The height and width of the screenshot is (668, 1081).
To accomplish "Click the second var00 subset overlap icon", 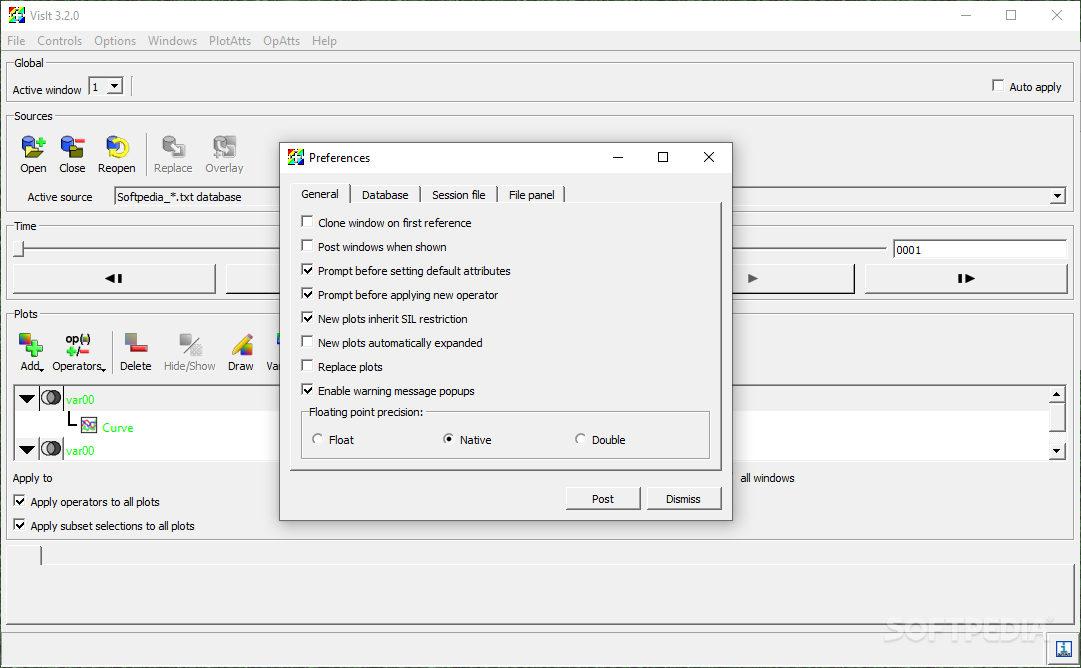I will point(51,449).
